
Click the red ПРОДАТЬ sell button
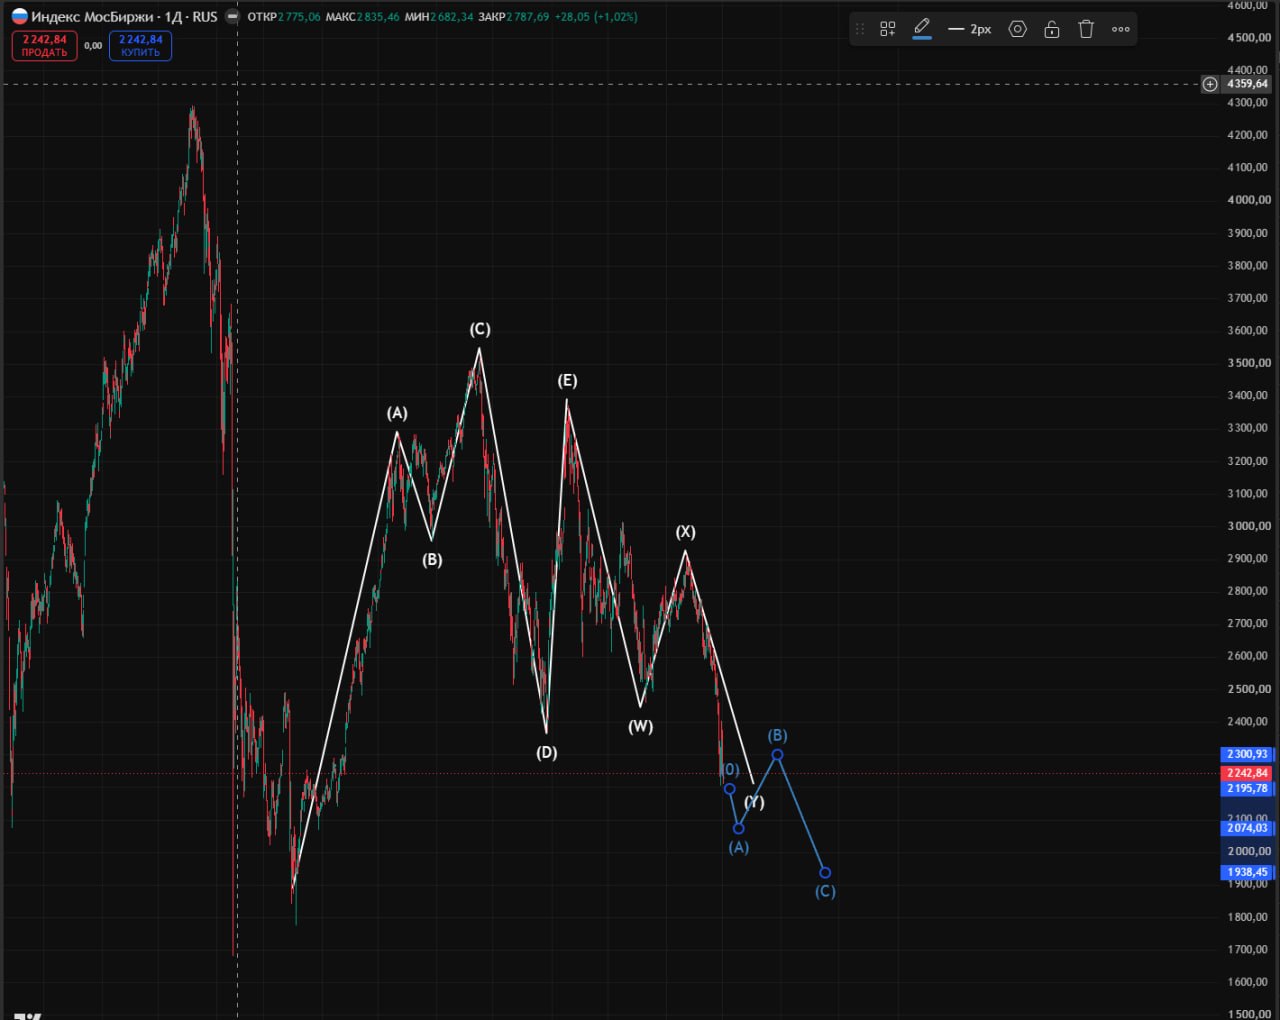pos(44,46)
